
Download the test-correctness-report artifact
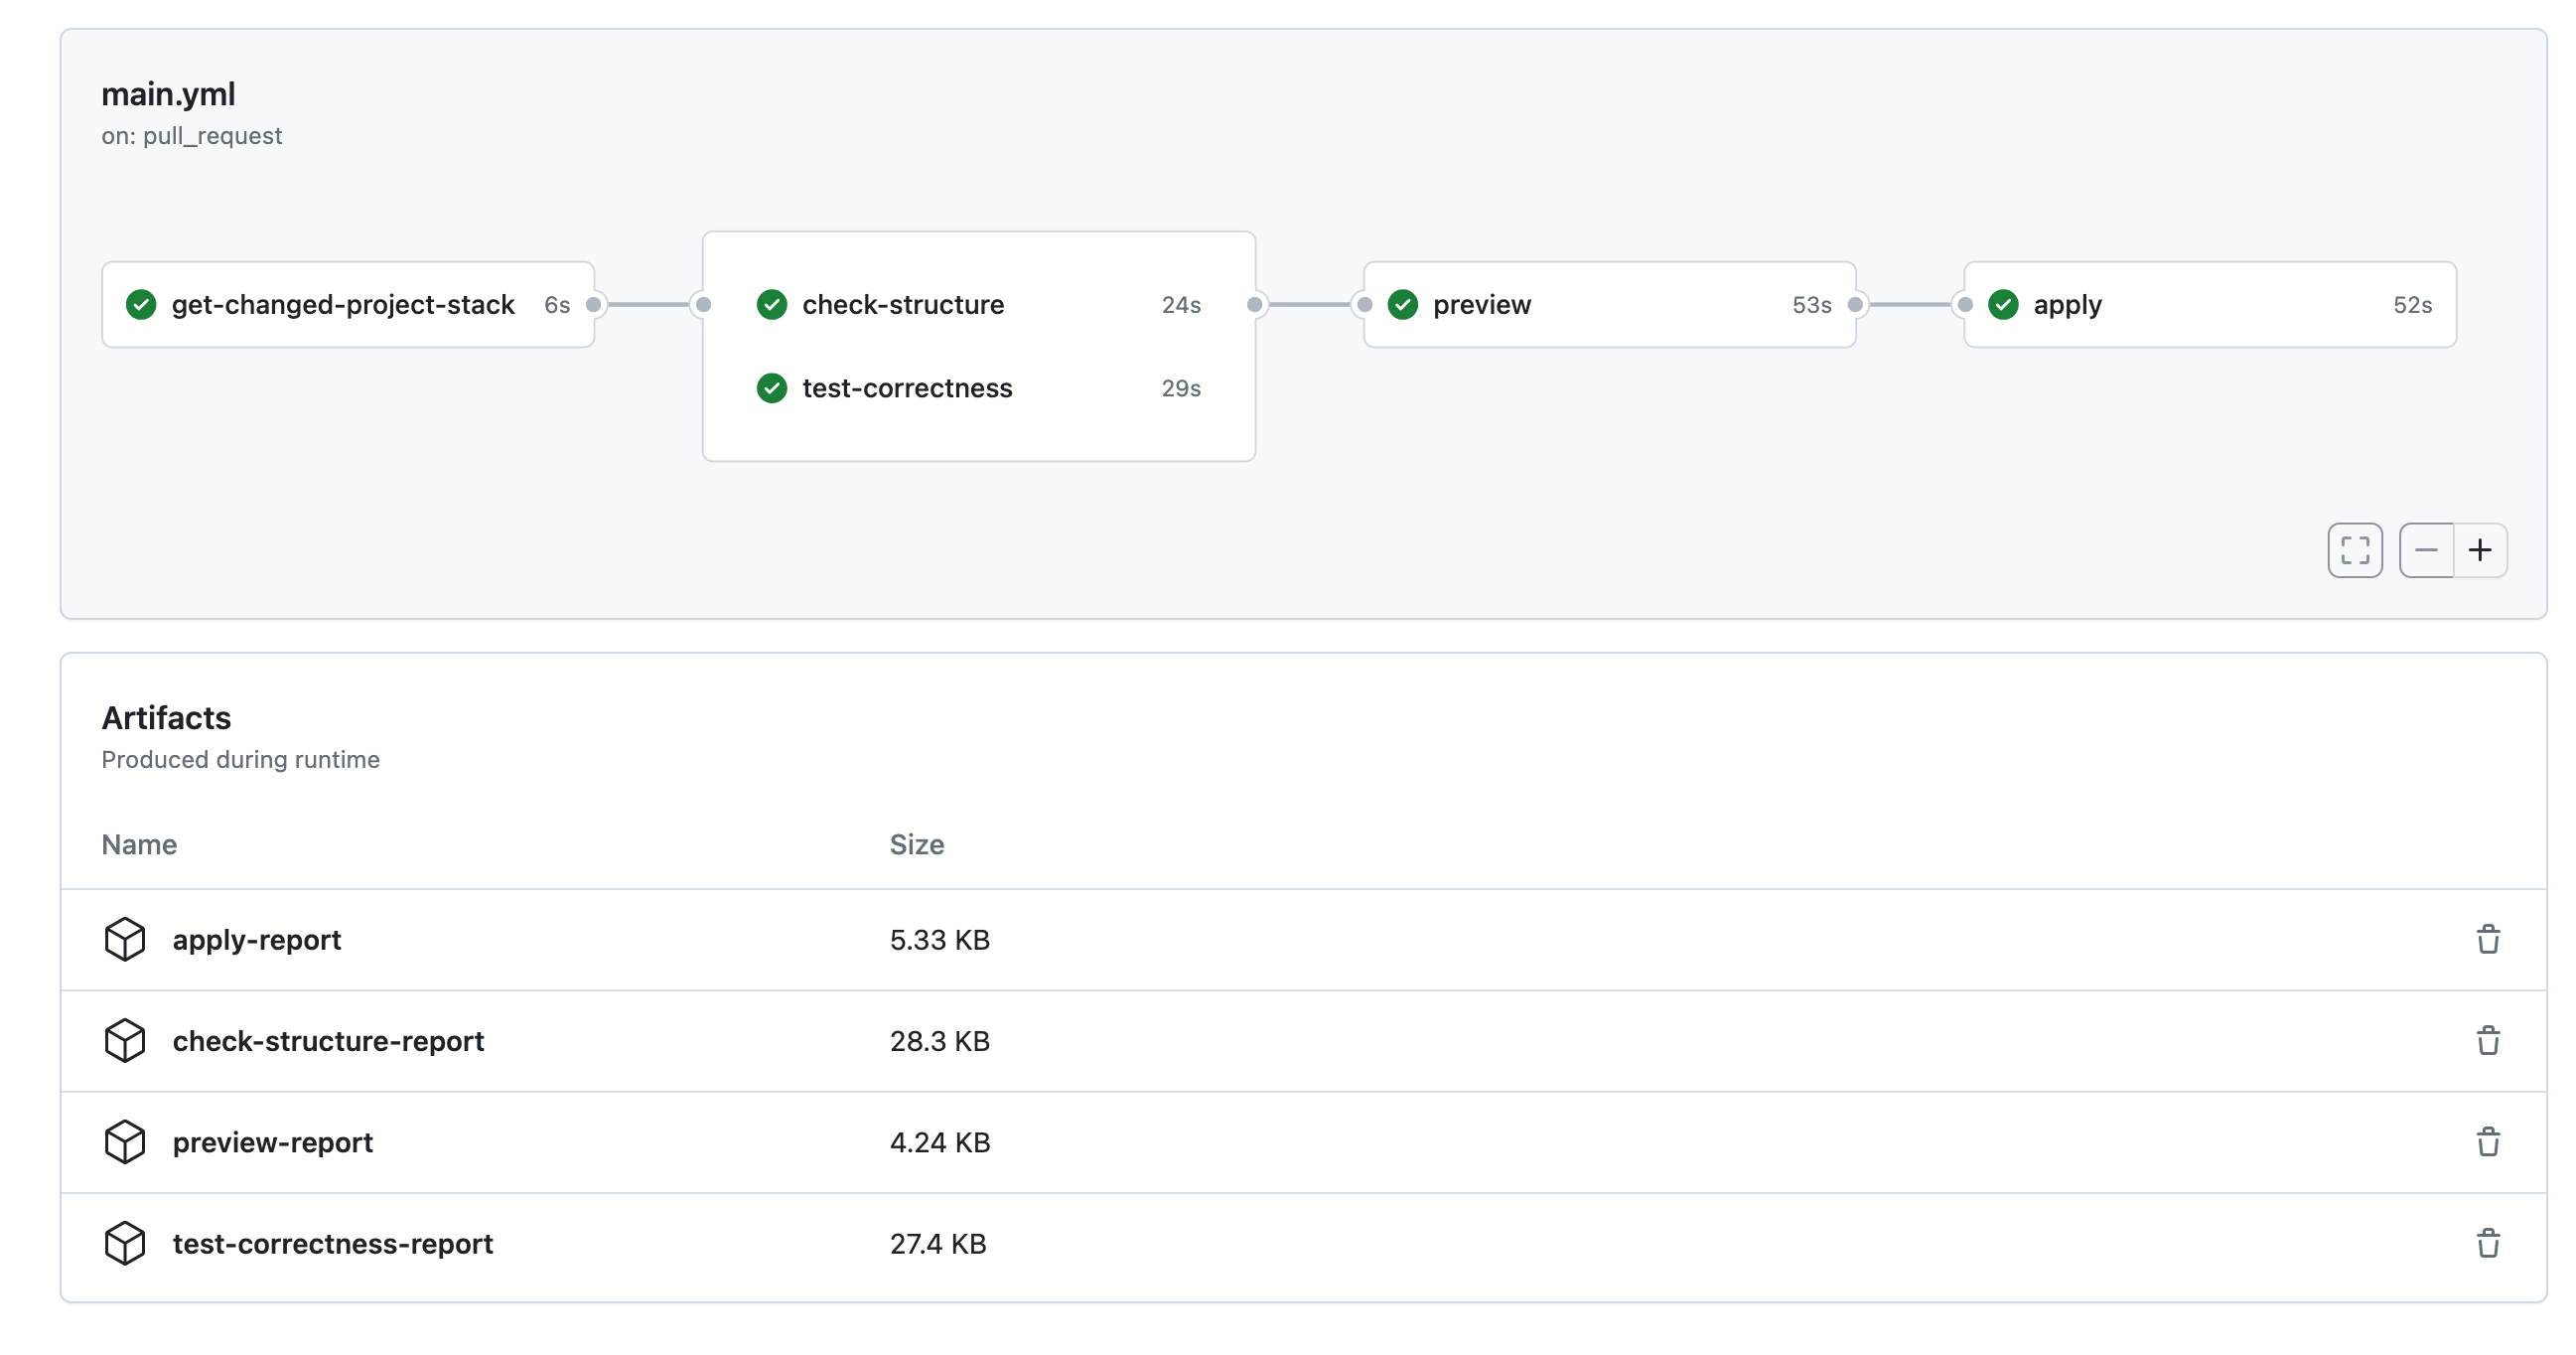(332, 1243)
